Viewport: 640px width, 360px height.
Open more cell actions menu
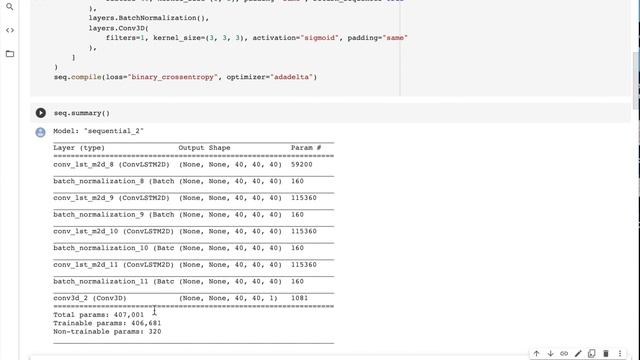click(x=620, y=353)
